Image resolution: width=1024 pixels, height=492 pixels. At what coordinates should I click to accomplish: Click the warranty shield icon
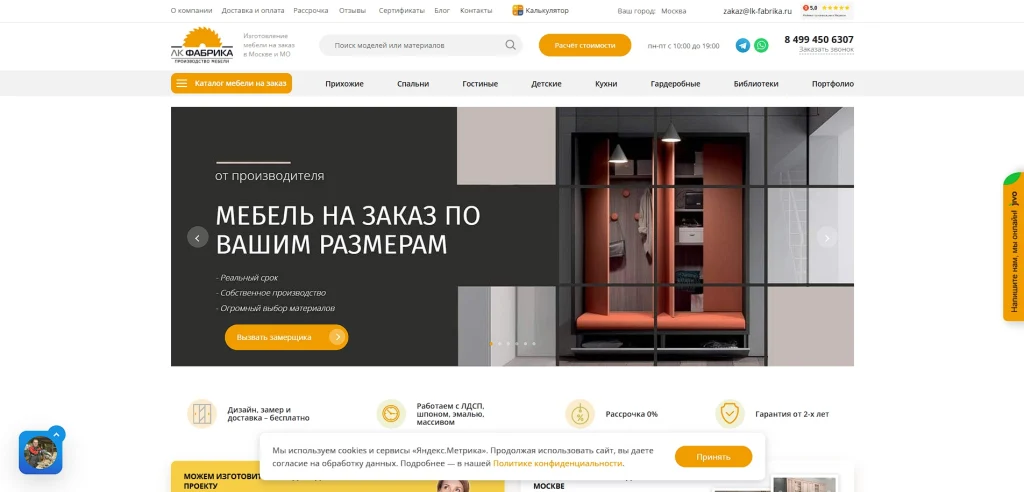click(x=729, y=414)
